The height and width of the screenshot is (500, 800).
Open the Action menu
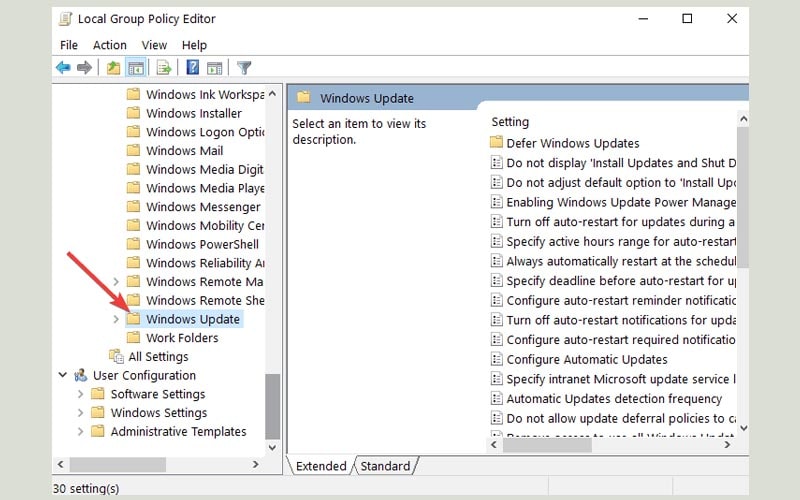(x=110, y=45)
